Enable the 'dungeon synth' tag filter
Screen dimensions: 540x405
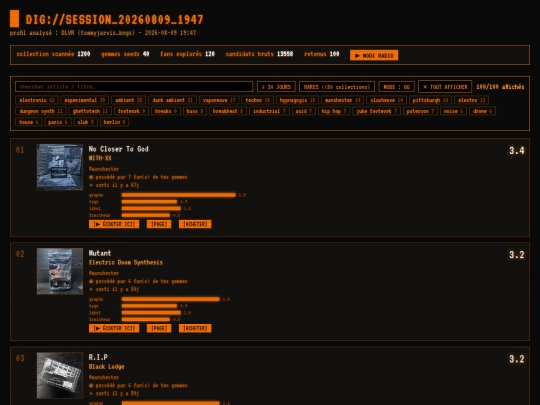(x=41, y=111)
